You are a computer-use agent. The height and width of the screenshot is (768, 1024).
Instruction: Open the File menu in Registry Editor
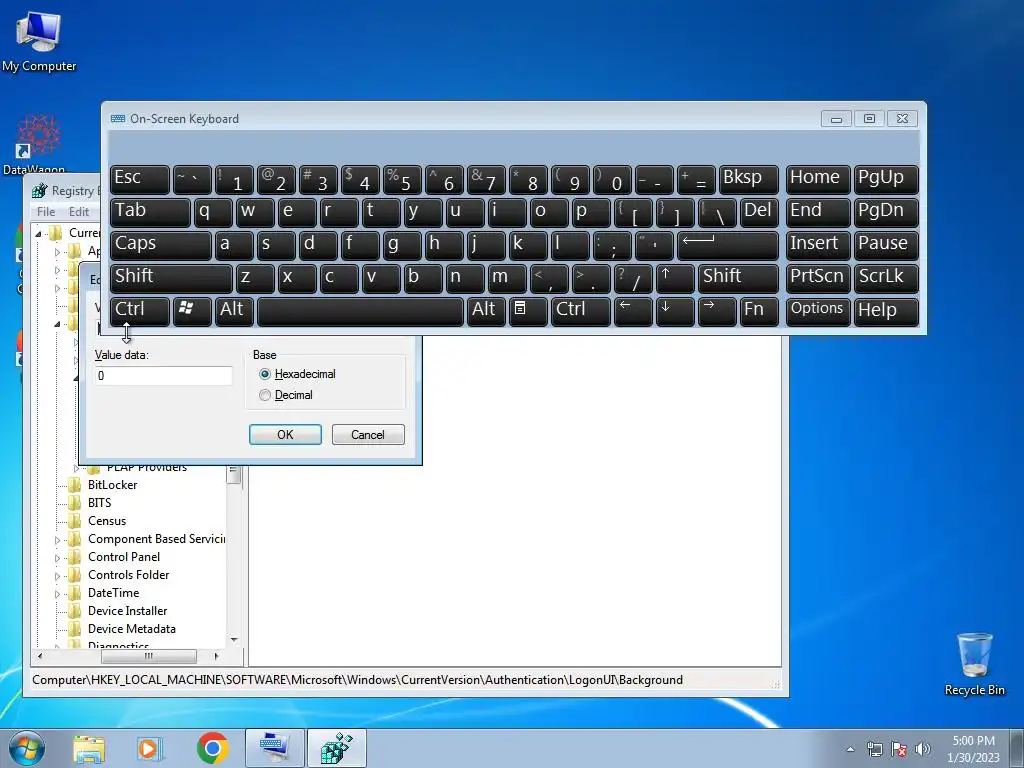[x=46, y=212]
